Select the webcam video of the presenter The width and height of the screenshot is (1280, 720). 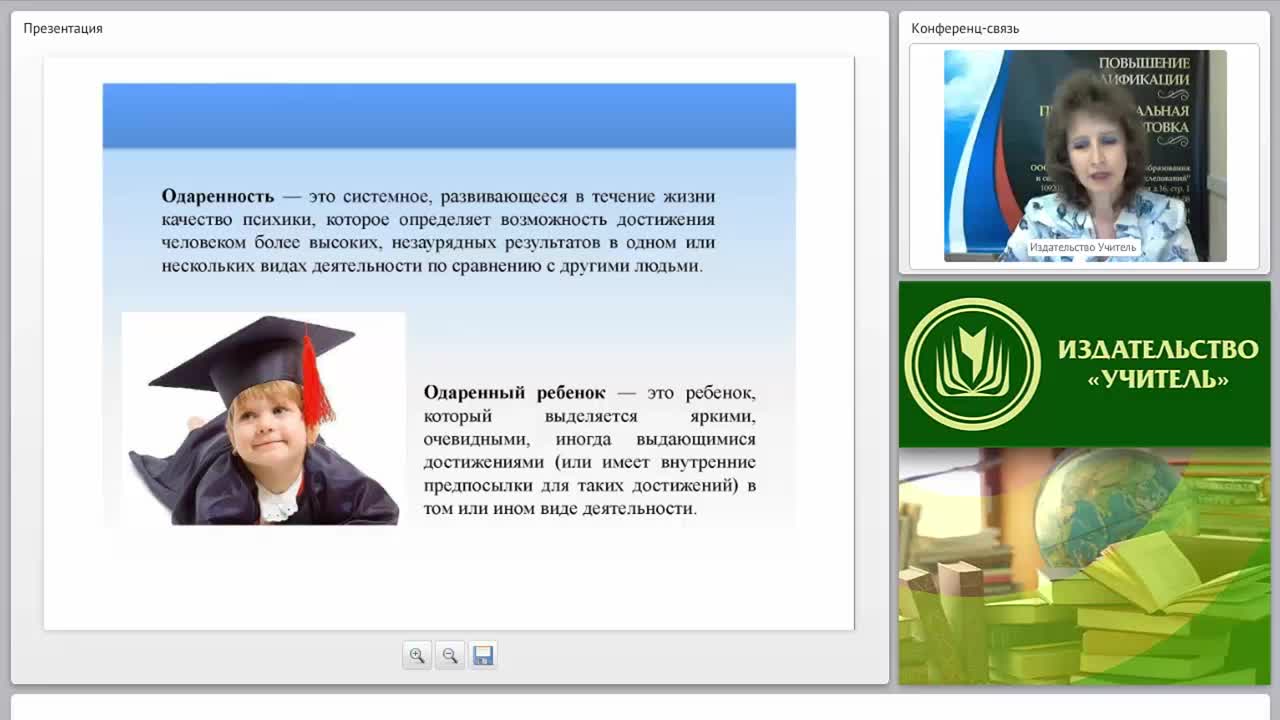[x=1085, y=156]
